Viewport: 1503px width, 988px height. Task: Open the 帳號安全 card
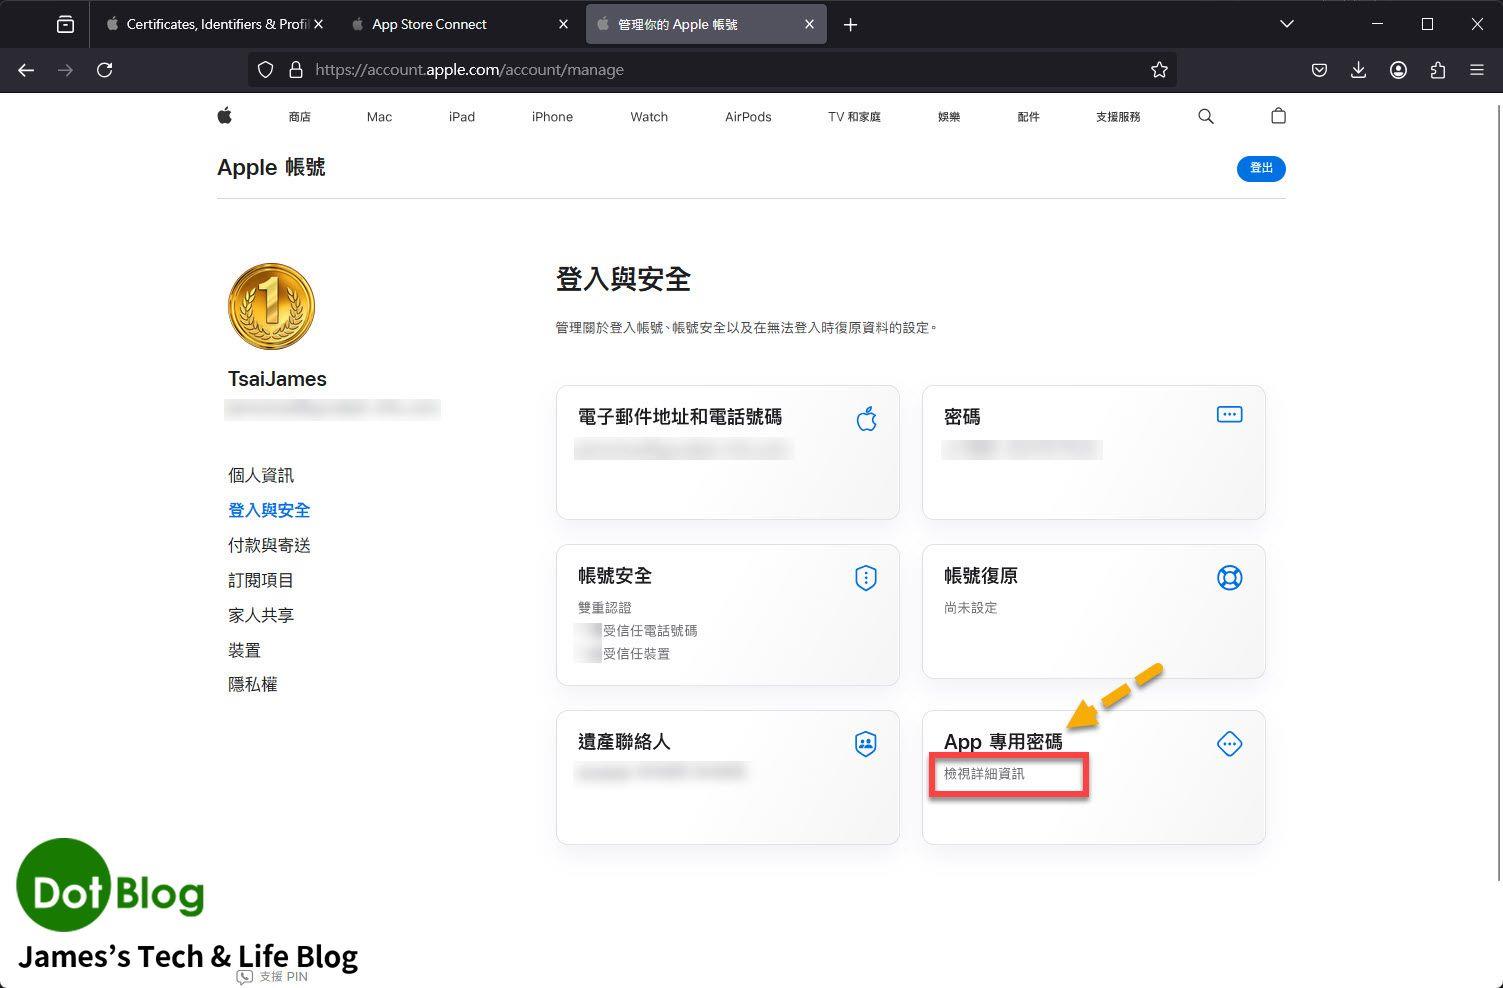[x=727, y=614]
